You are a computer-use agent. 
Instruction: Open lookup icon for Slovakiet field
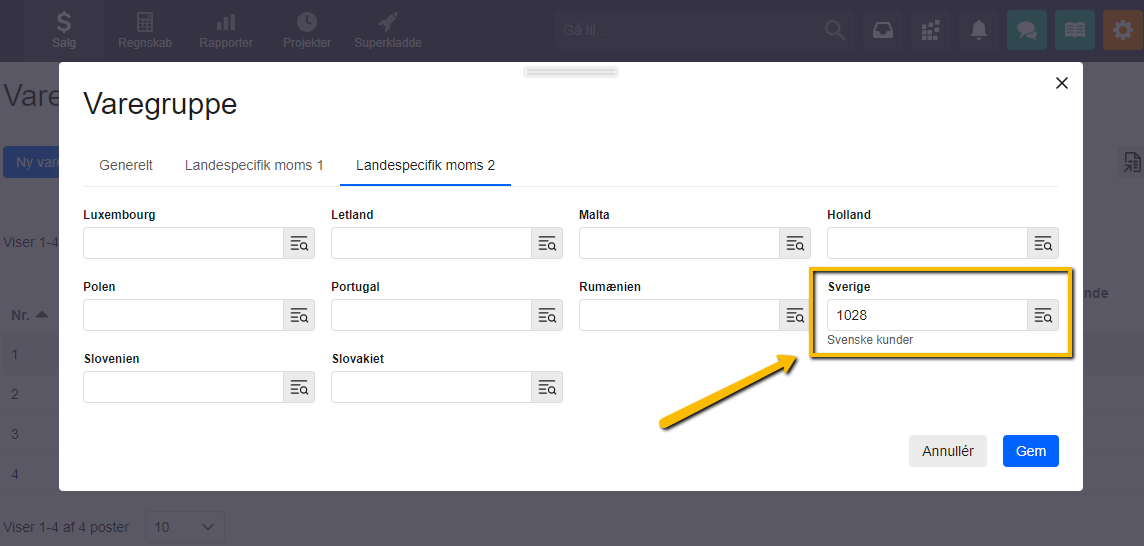(547, 387)
